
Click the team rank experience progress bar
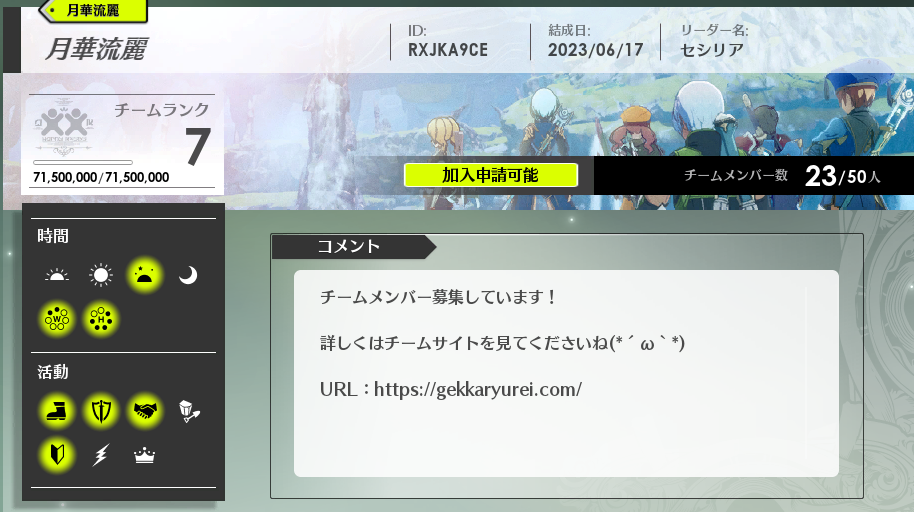(83, 162)
